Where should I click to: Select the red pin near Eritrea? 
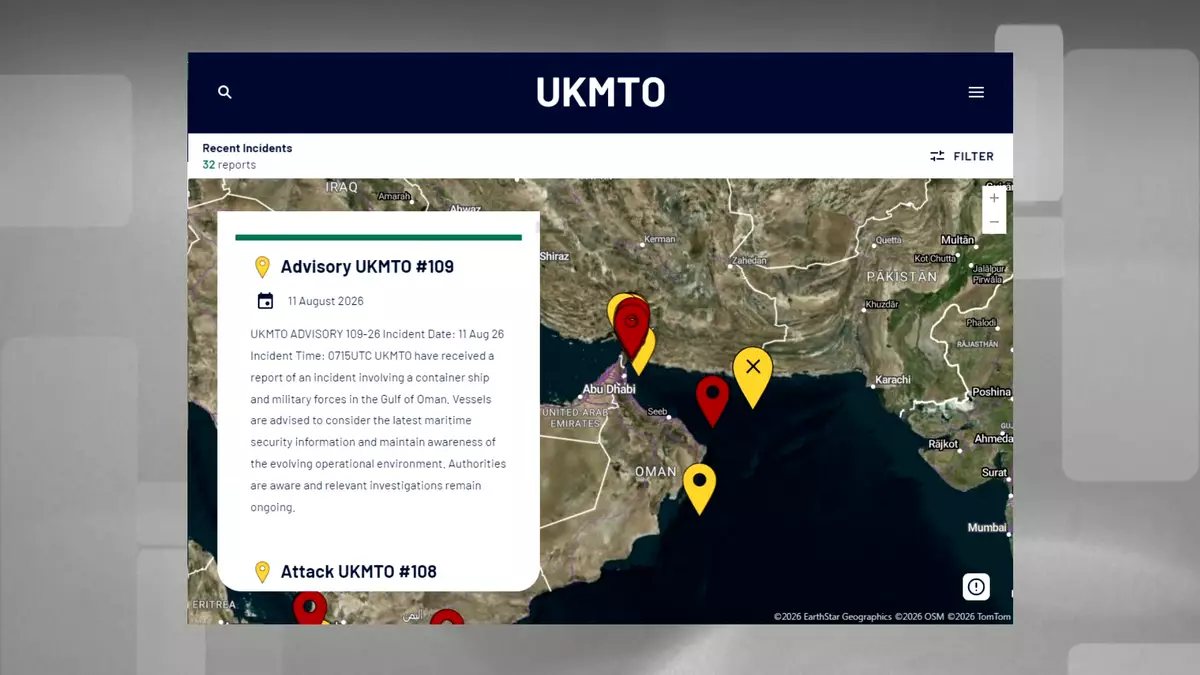[310, 607]
